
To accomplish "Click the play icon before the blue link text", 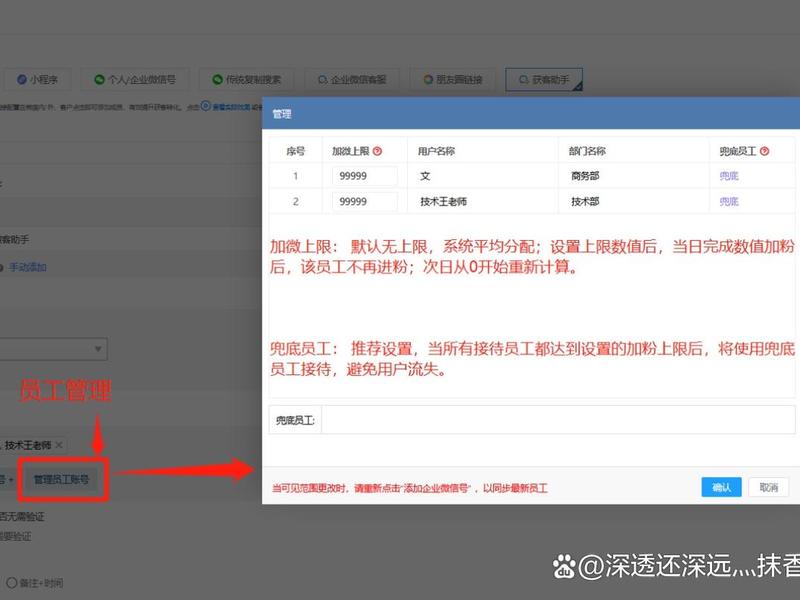I will coord(206,106).
